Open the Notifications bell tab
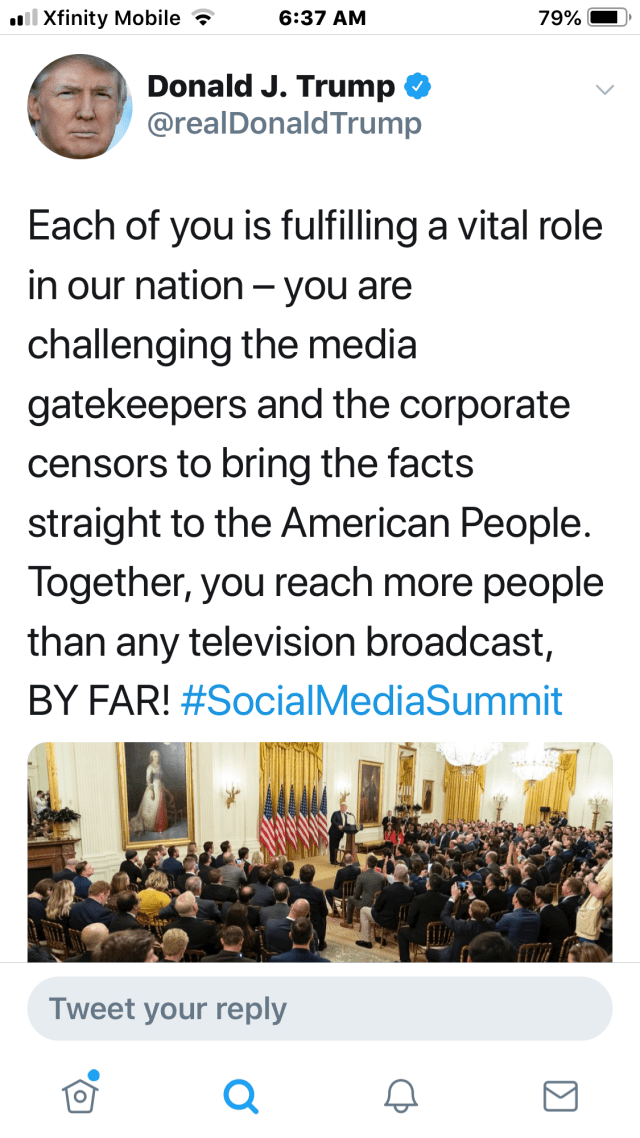Screen dimensions: 640x1138 400,1096
